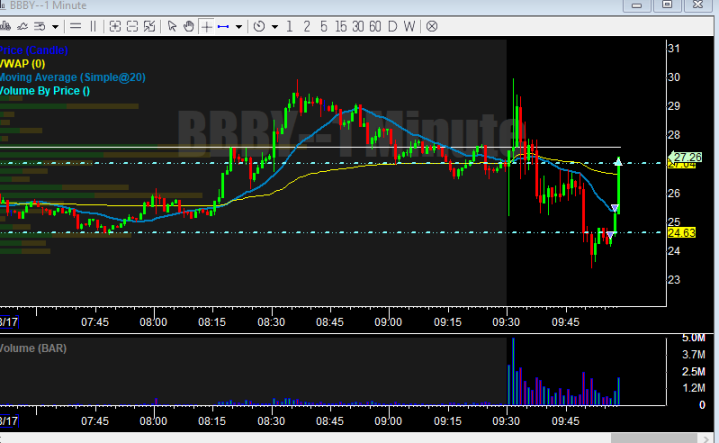Click the Price (Candle) legend label

33,50
